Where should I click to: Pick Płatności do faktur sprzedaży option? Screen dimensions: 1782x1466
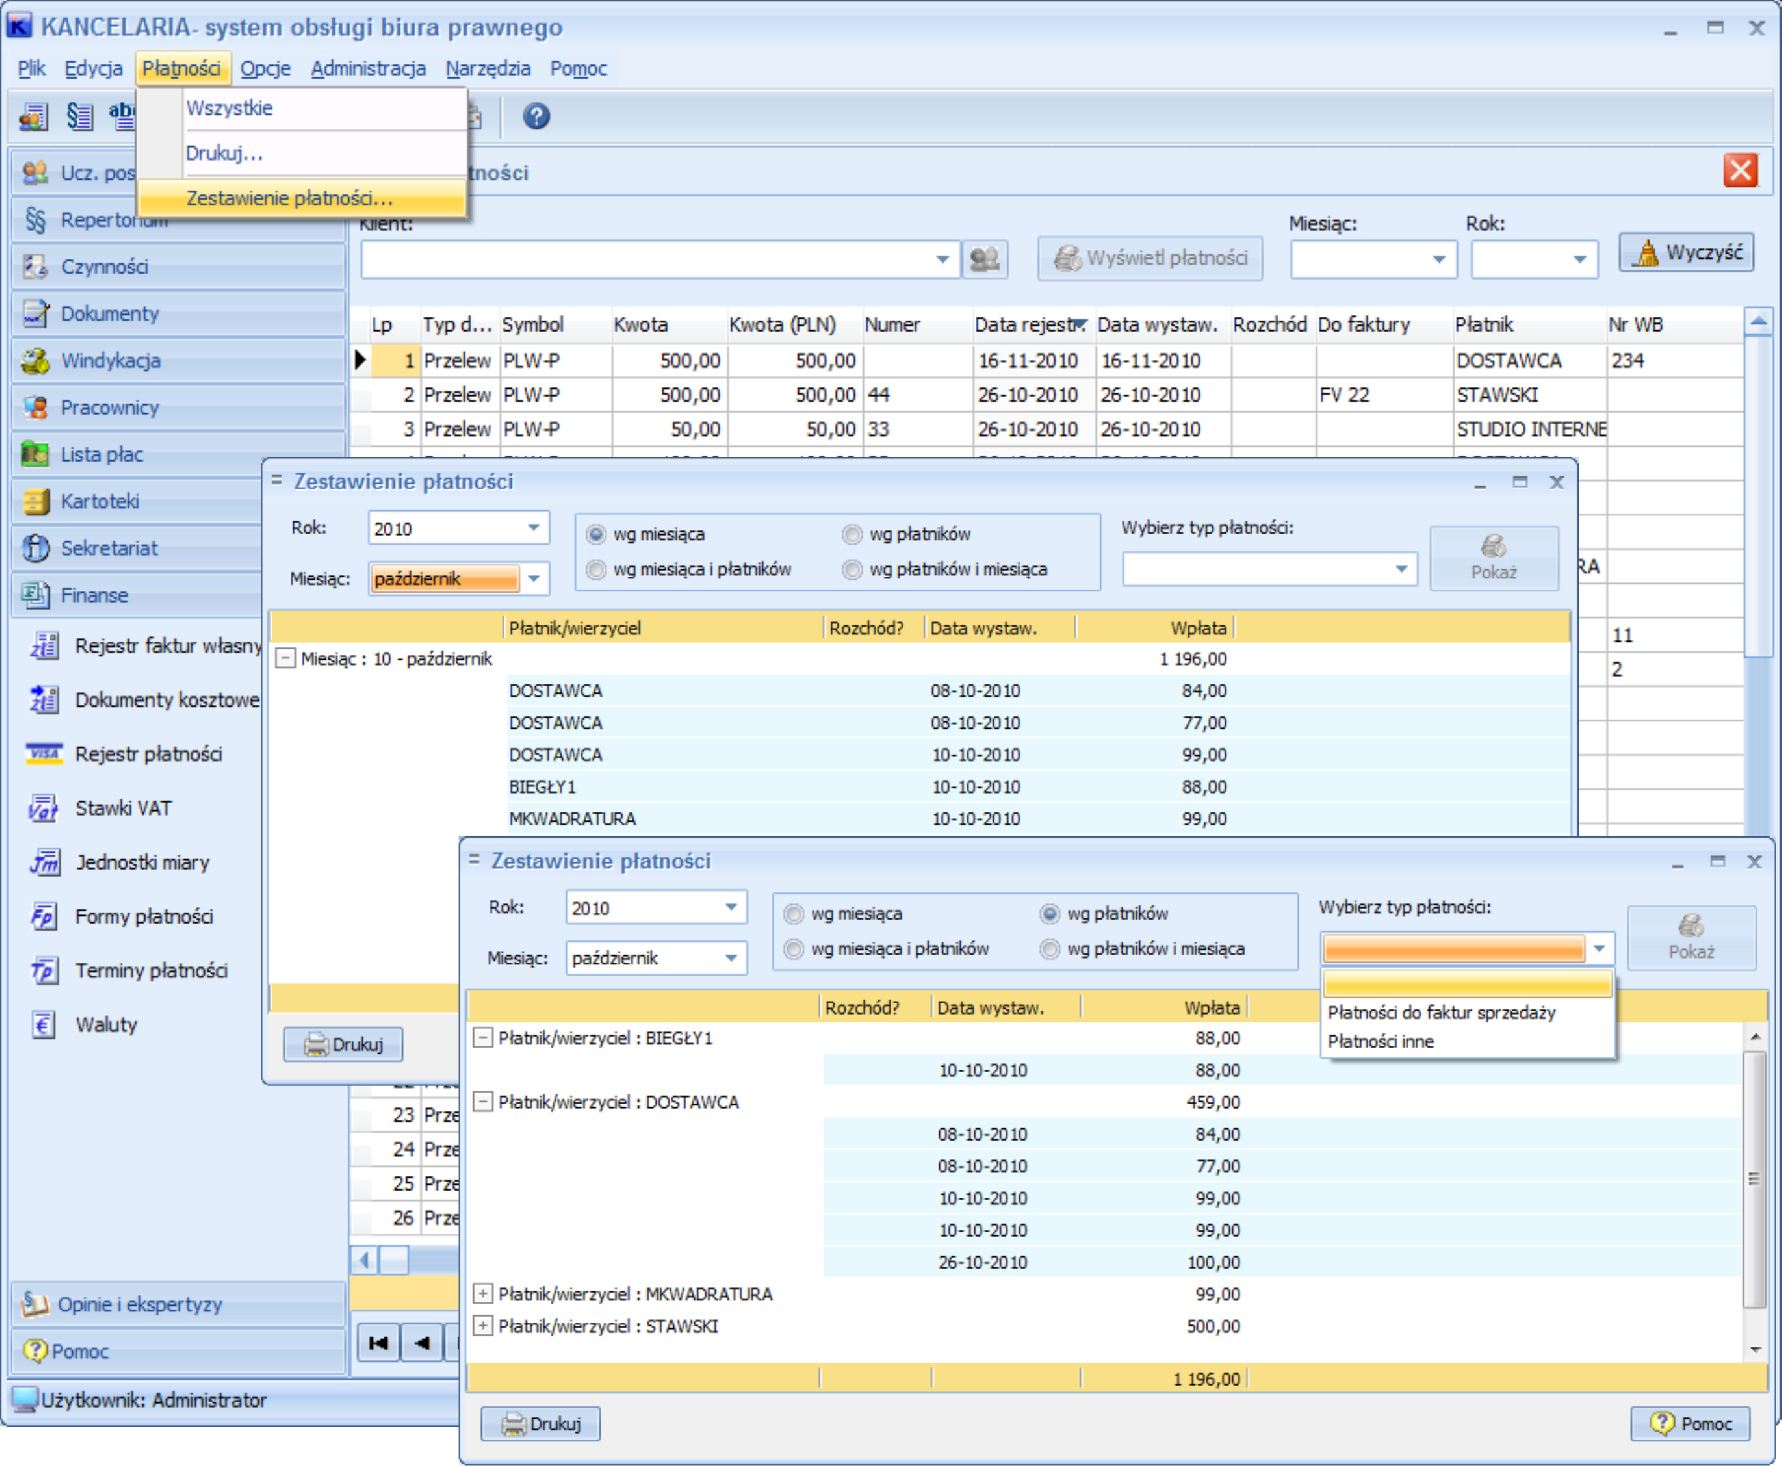[1467, 1013]
